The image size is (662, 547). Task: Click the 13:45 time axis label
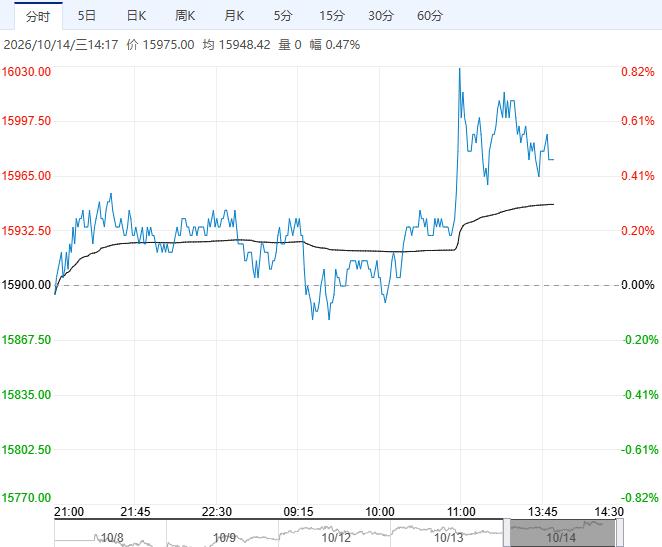(543, 512)
